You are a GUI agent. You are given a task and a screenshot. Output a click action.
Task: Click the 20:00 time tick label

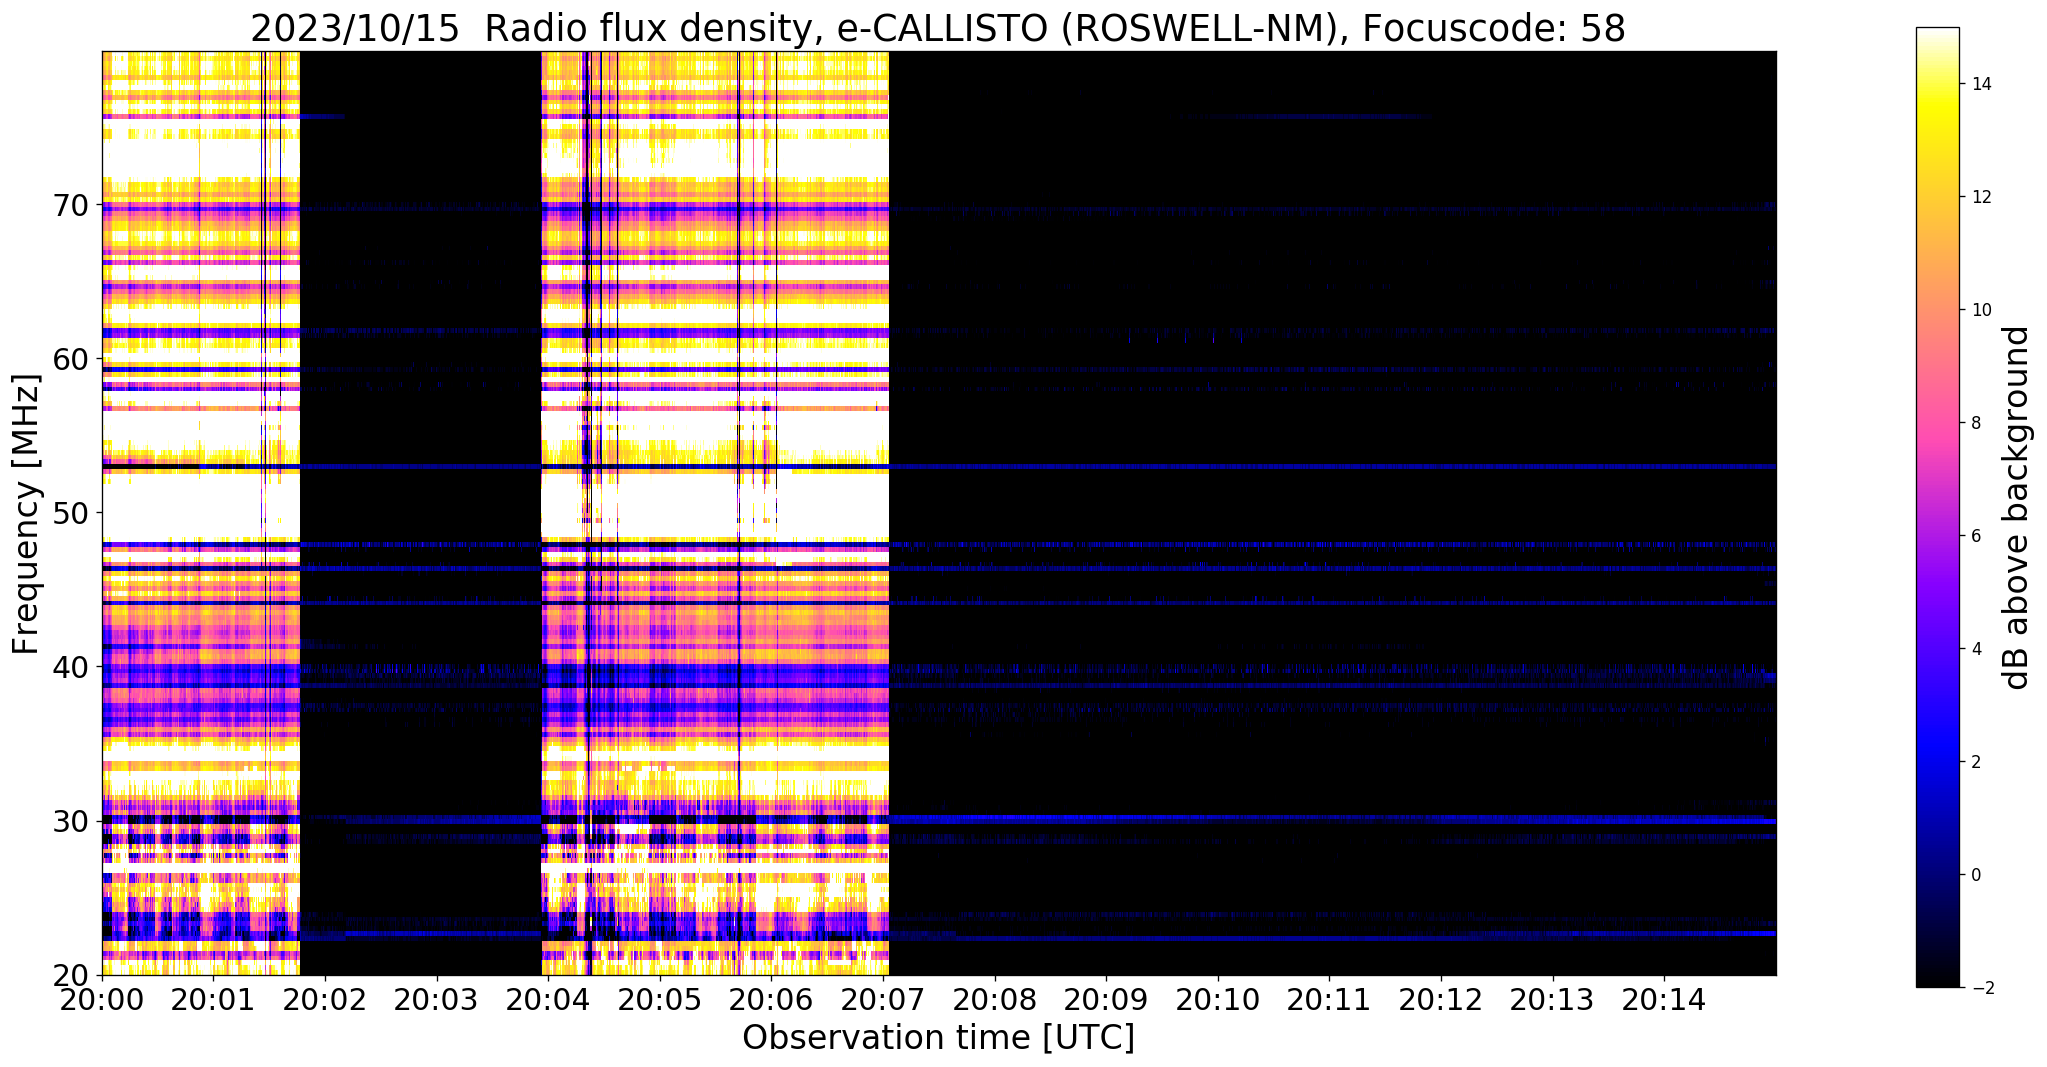coord(102,998)
